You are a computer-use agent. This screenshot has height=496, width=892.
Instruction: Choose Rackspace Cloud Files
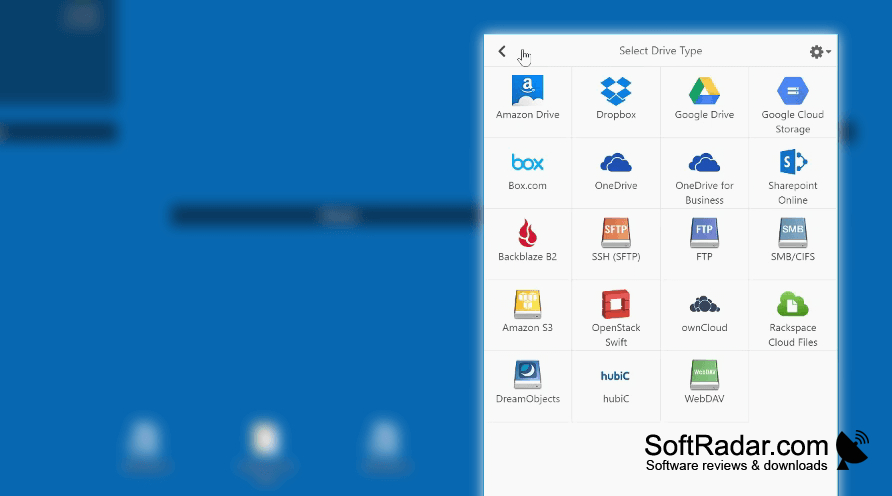(x=792, y=315)
